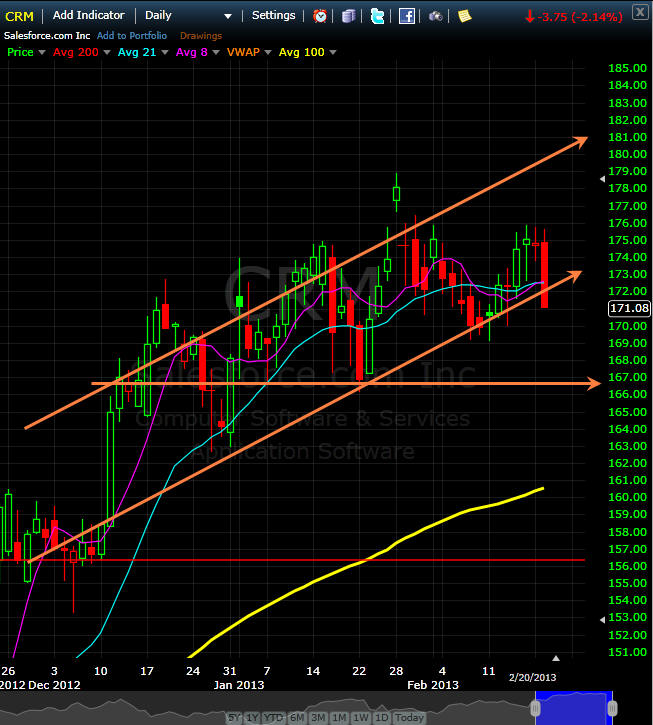Click the VWAP indicator label
The image size is (653, 725).
[243, 52]
